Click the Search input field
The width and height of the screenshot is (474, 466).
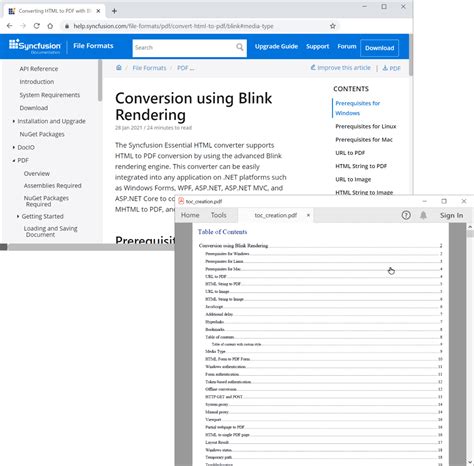(185, 48)
